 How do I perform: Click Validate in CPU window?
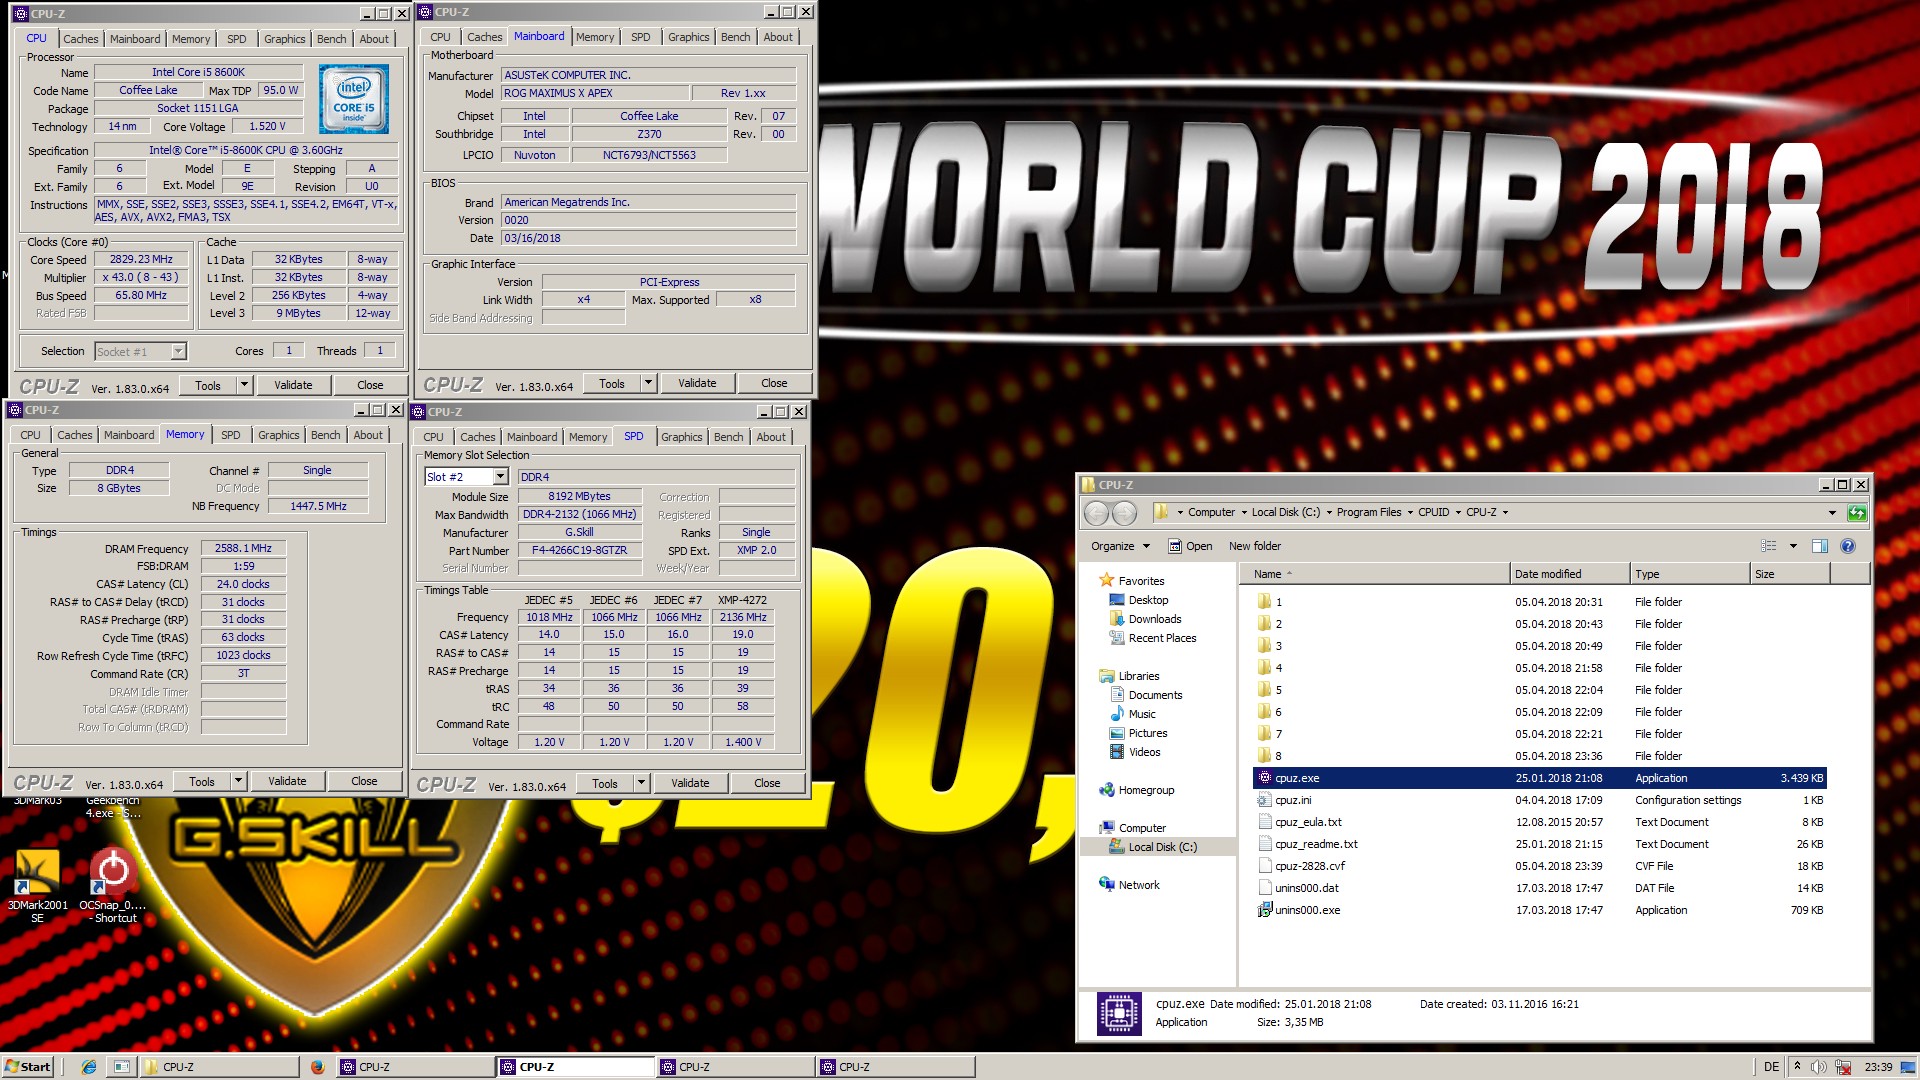coord(293,385)
